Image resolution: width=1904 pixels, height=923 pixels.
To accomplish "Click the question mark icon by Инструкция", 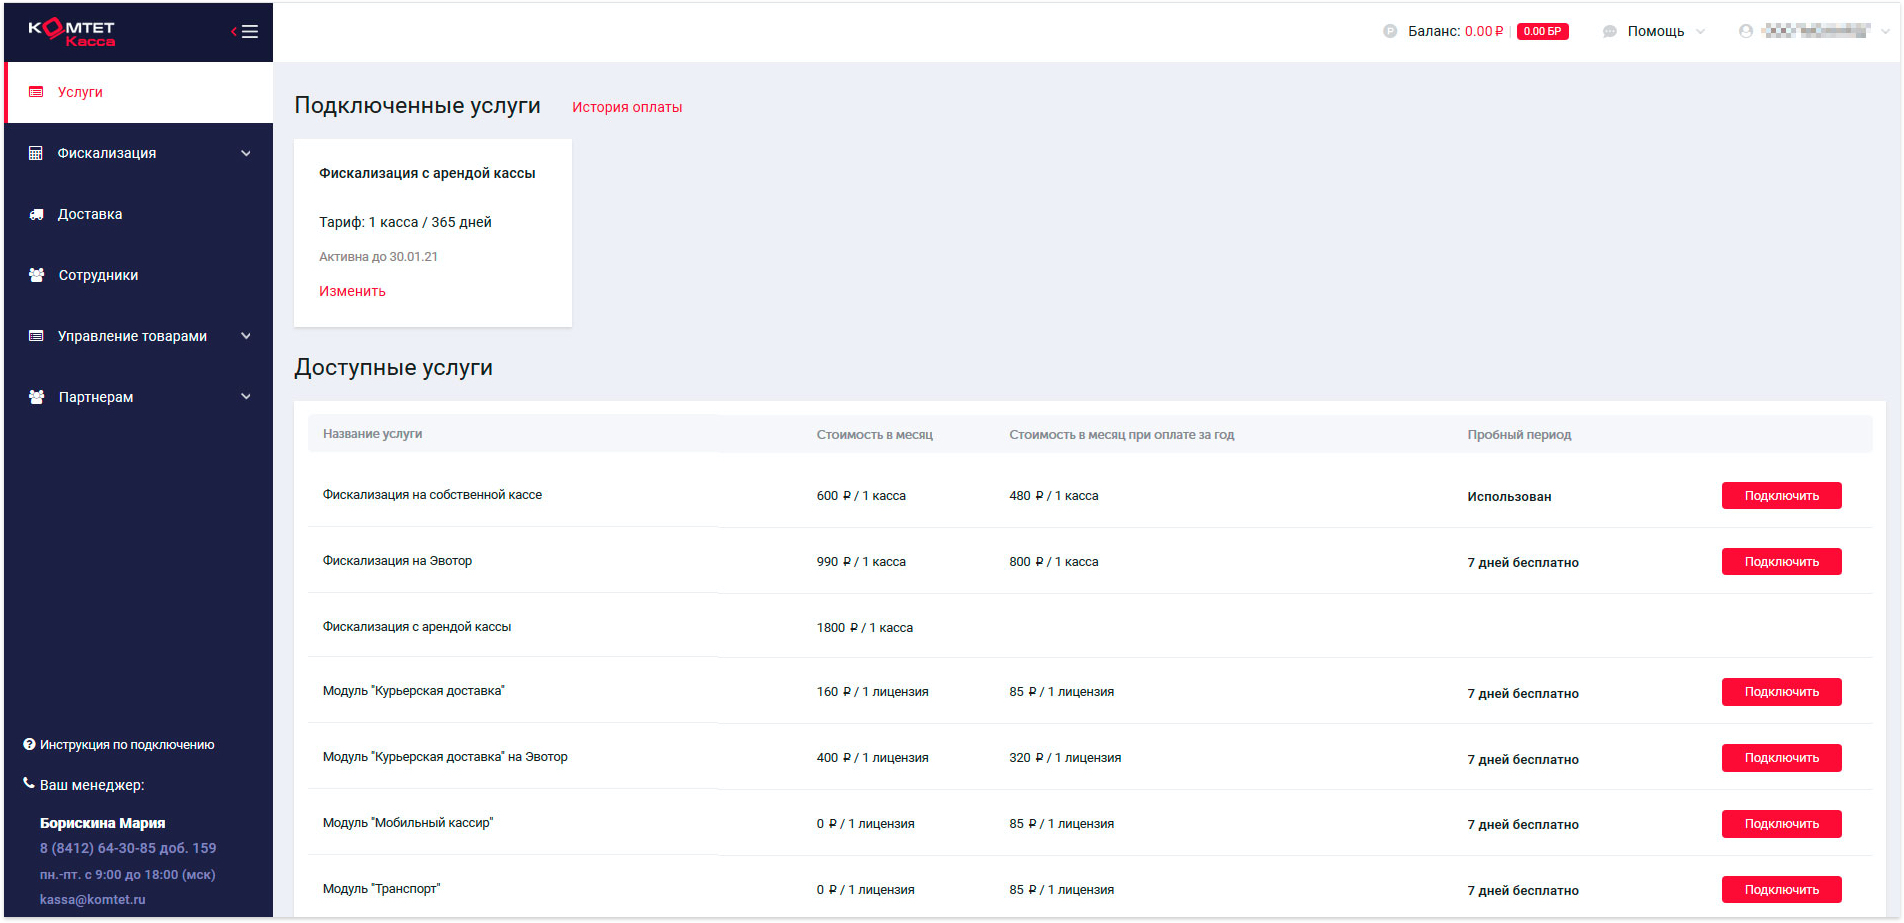I will (x=29, y=744).
